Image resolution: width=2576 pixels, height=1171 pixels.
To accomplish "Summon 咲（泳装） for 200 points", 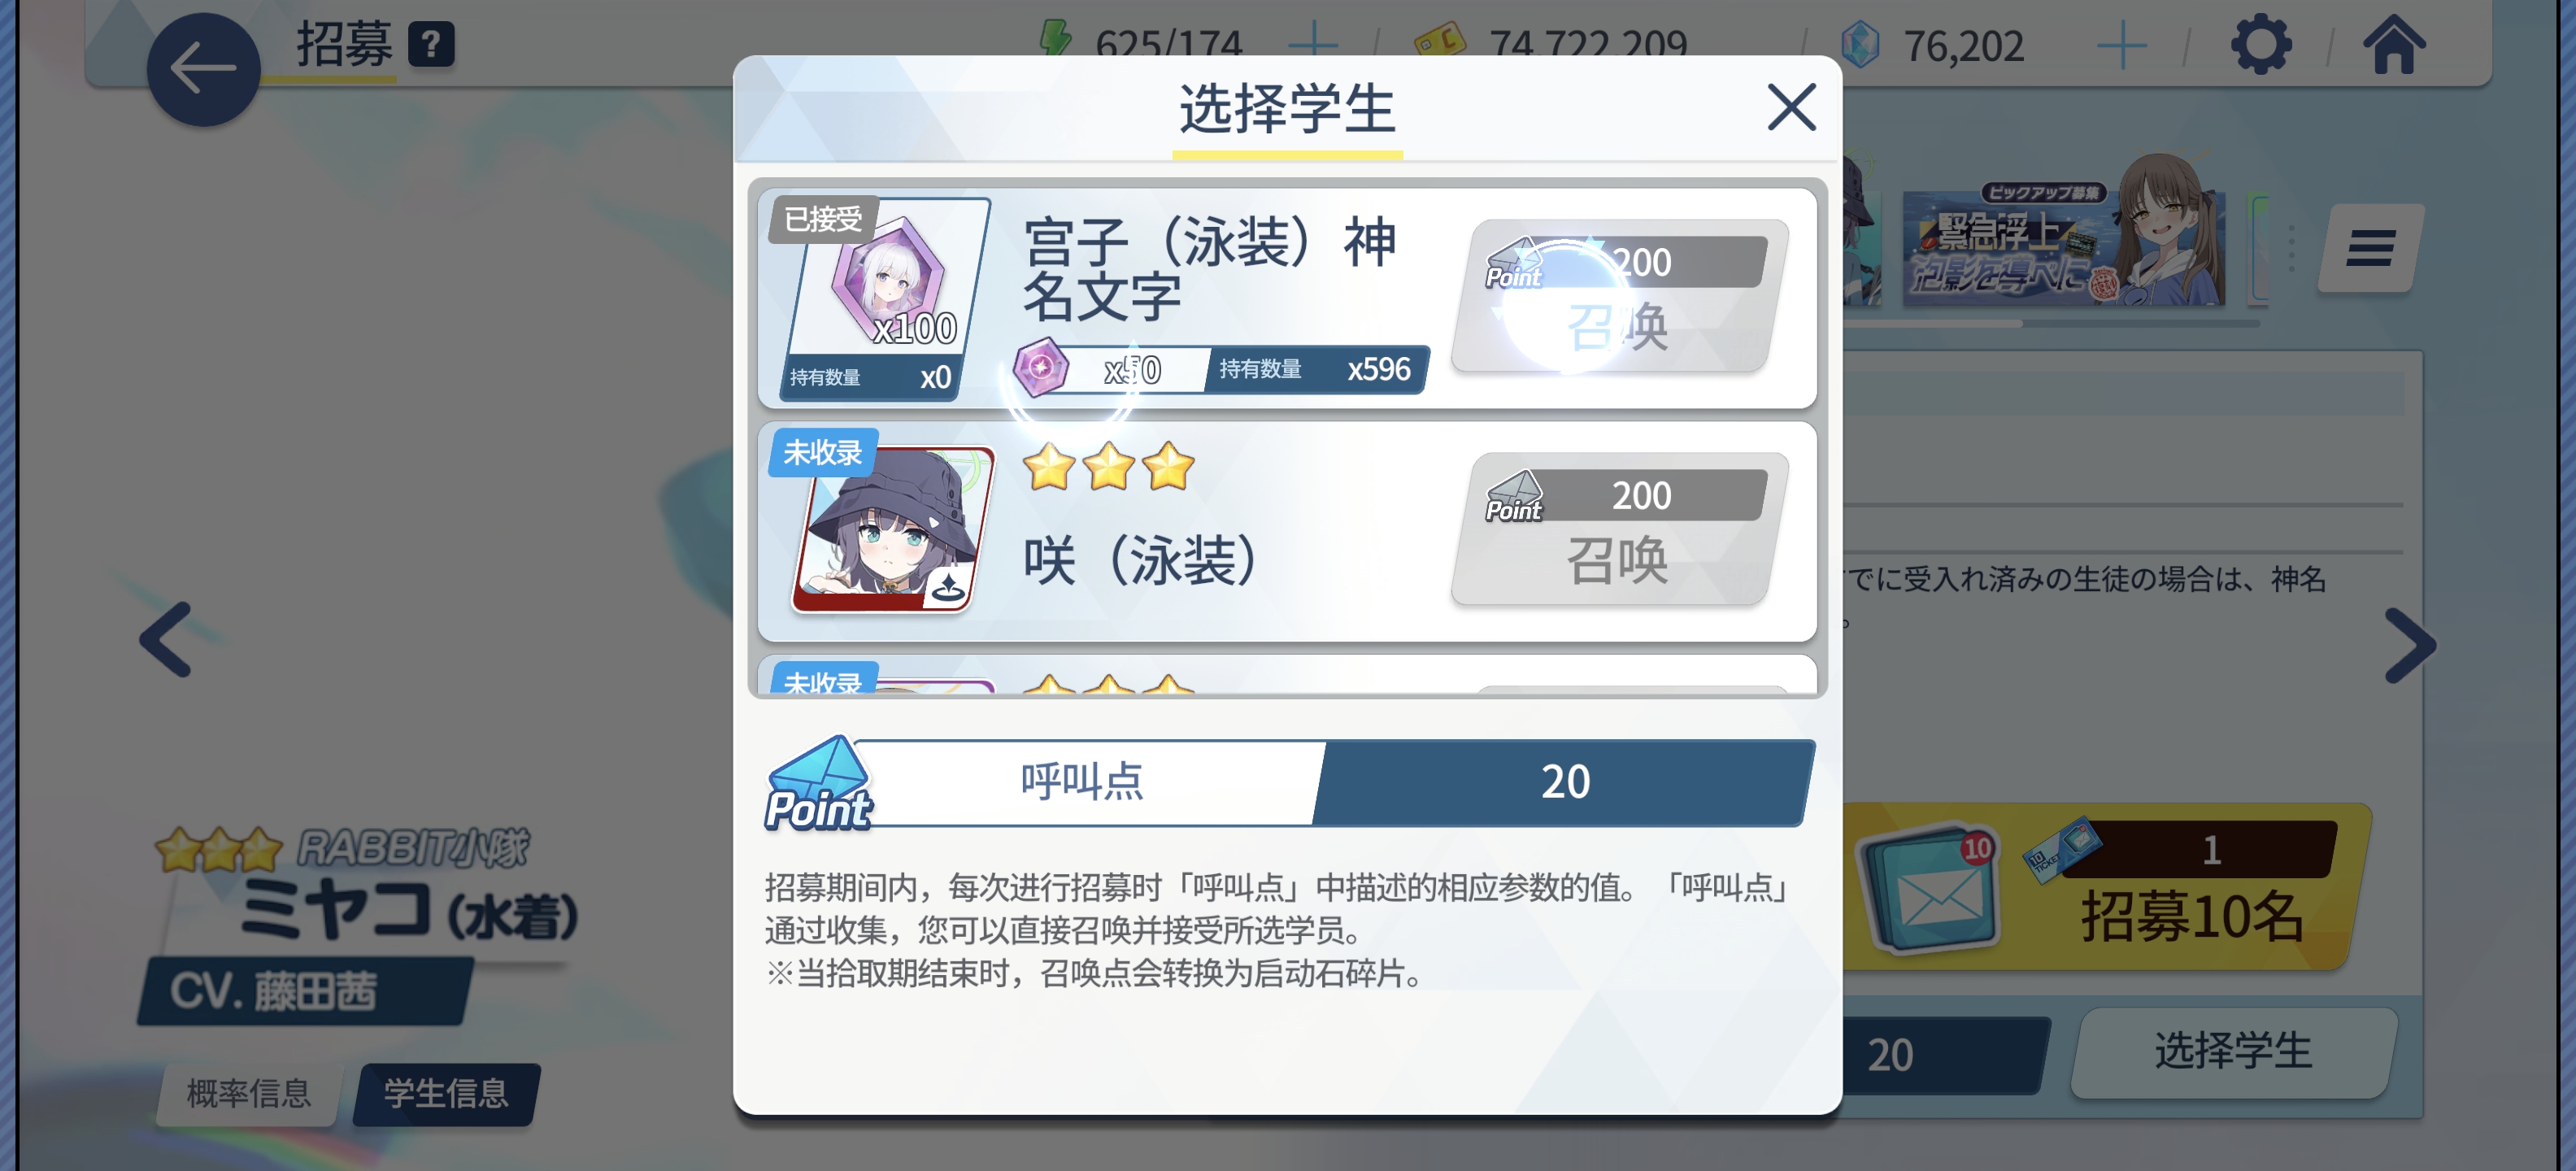I will 1619,530.
